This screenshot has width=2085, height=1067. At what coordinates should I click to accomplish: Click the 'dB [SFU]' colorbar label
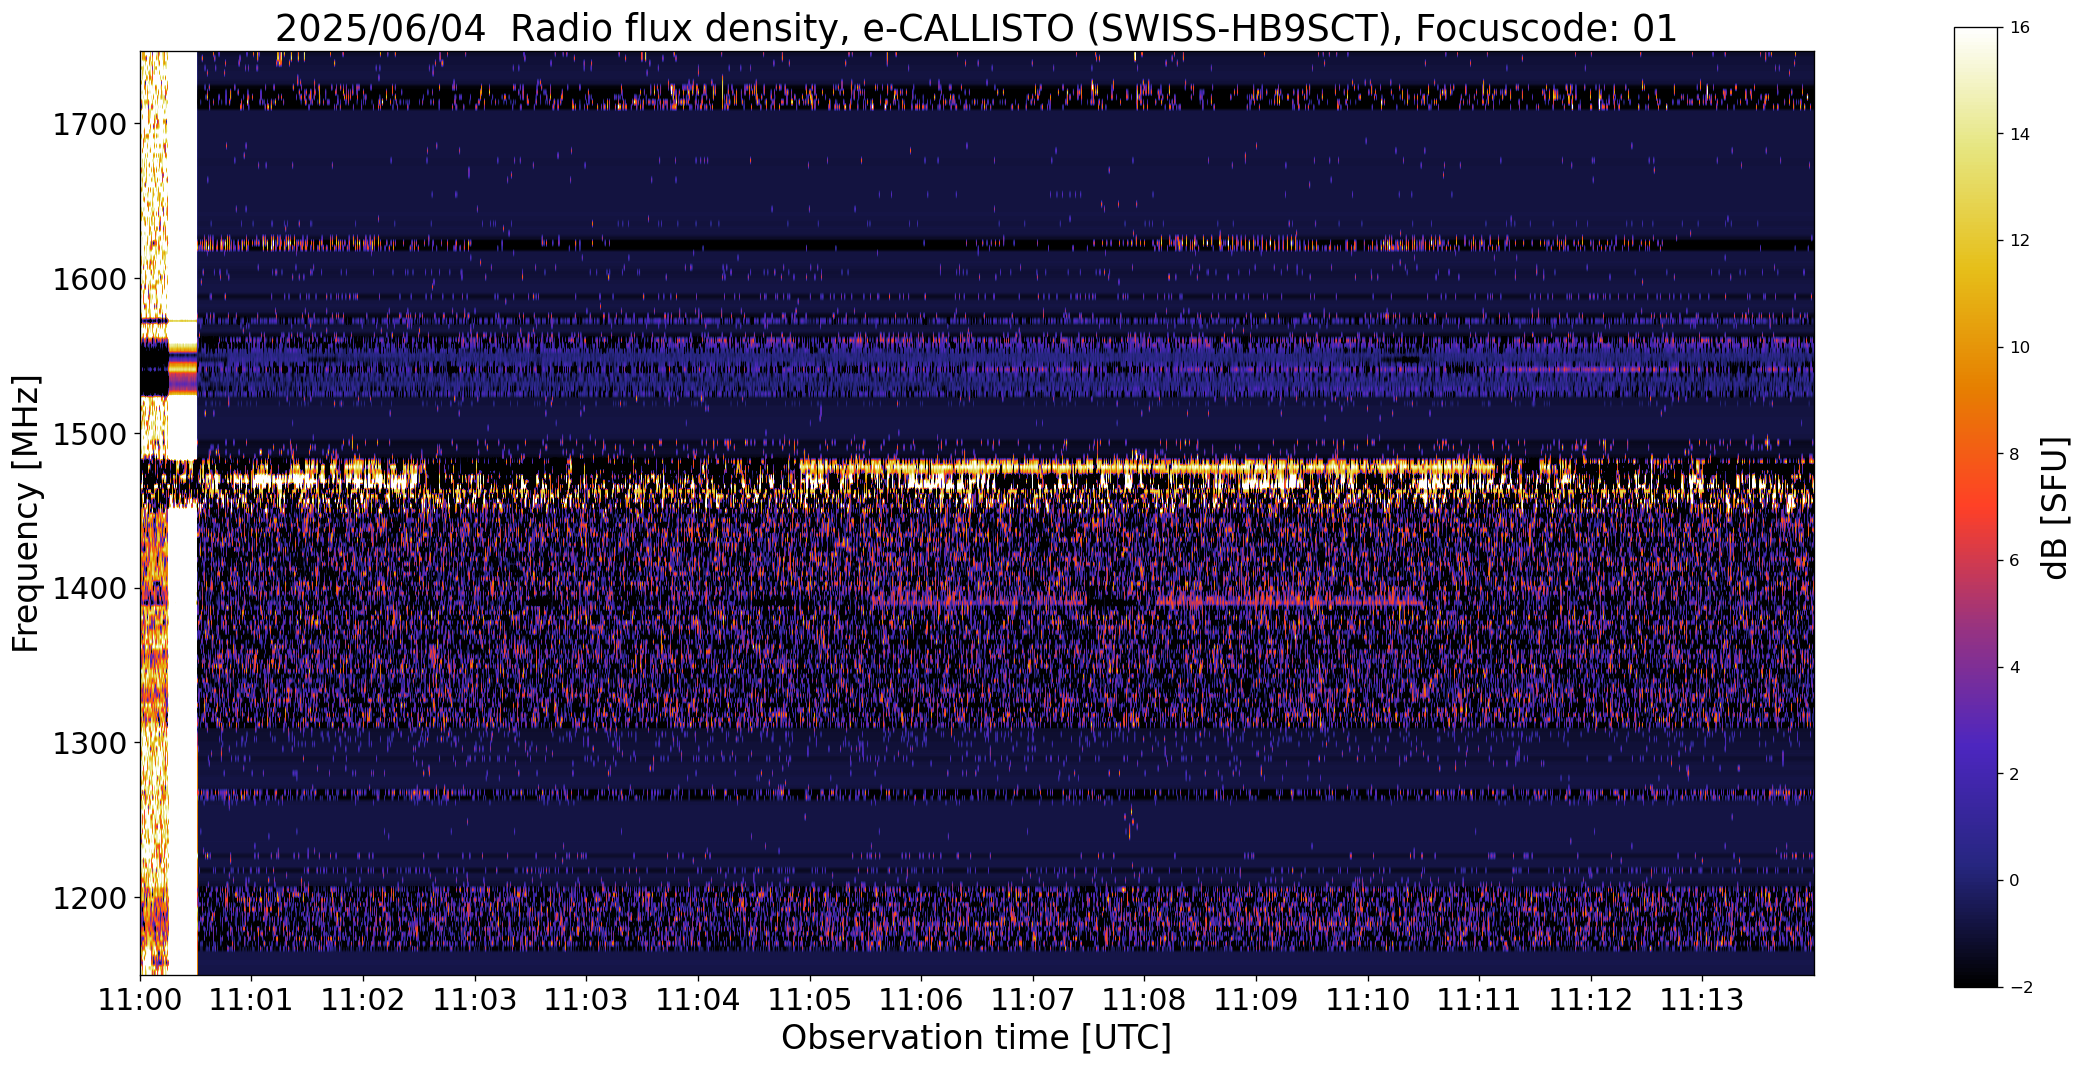(2055, 507)
